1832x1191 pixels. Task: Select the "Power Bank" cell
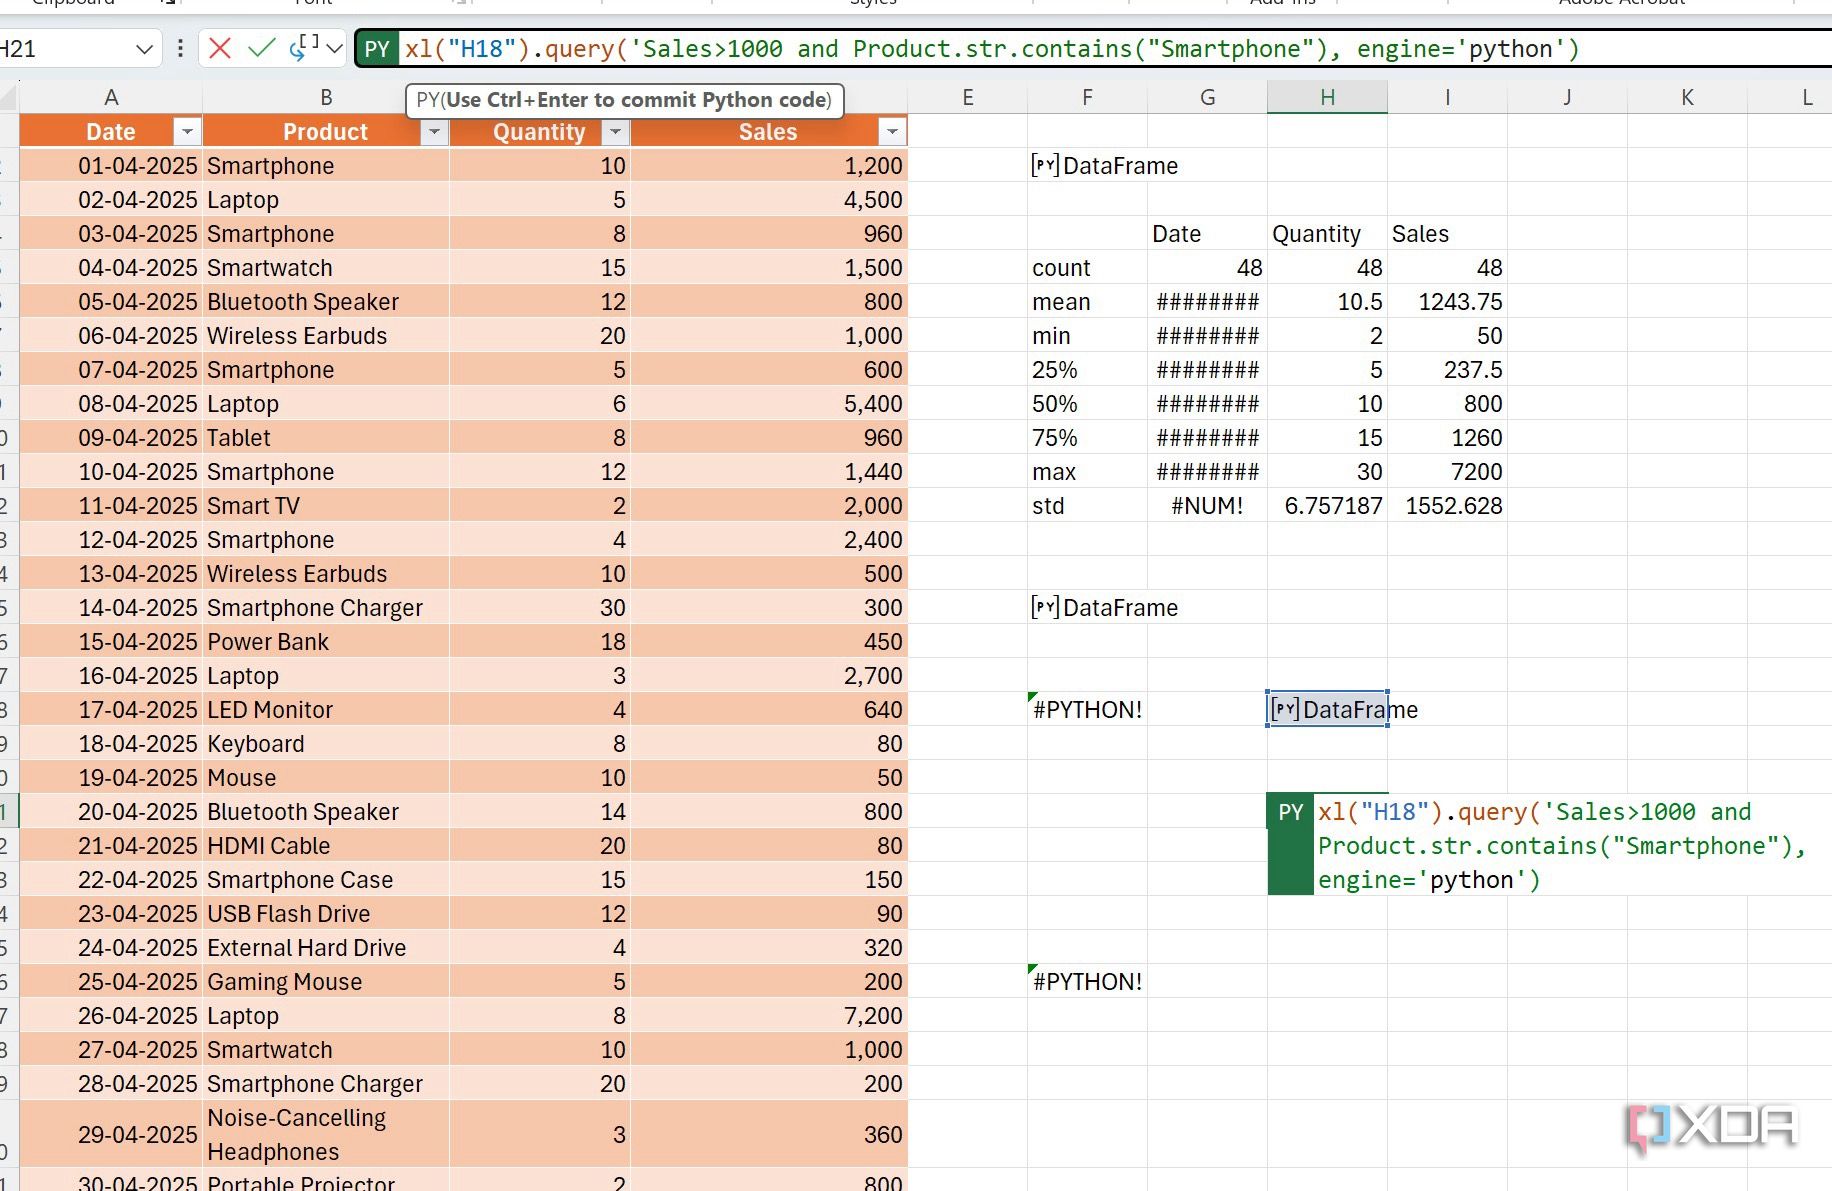click(x=326, y=642)
